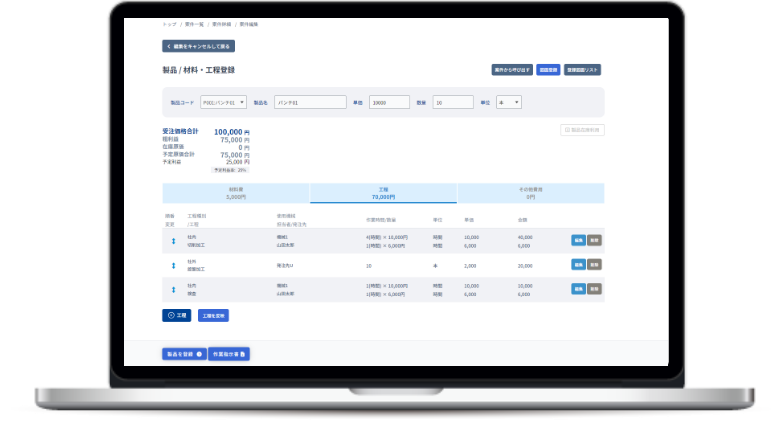
Task: Open the その他費用 tab
Action: [530, 193]
